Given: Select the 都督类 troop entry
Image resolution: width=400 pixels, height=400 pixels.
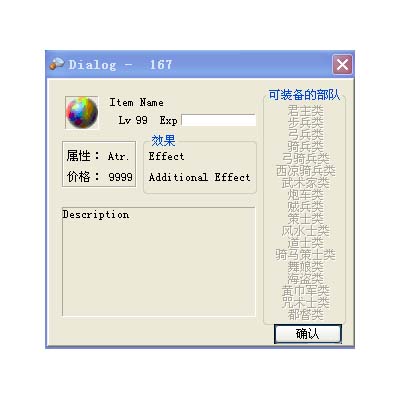Looking at the screenshot, I should coord(306,314).
